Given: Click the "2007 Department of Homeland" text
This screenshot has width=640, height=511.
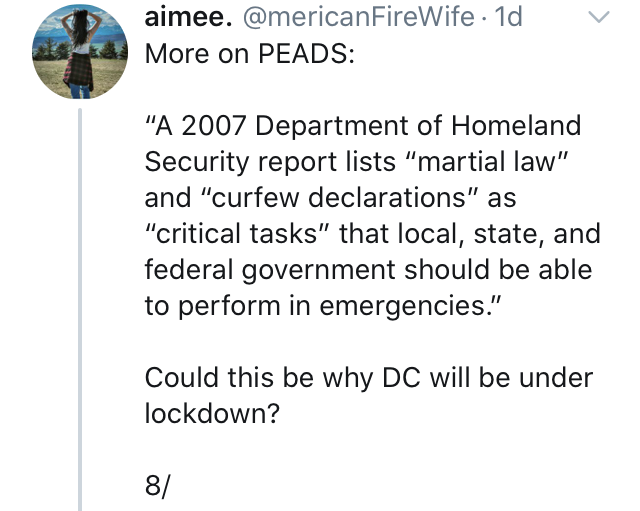Looking at the screenshot, I should (x=381, y=125).
